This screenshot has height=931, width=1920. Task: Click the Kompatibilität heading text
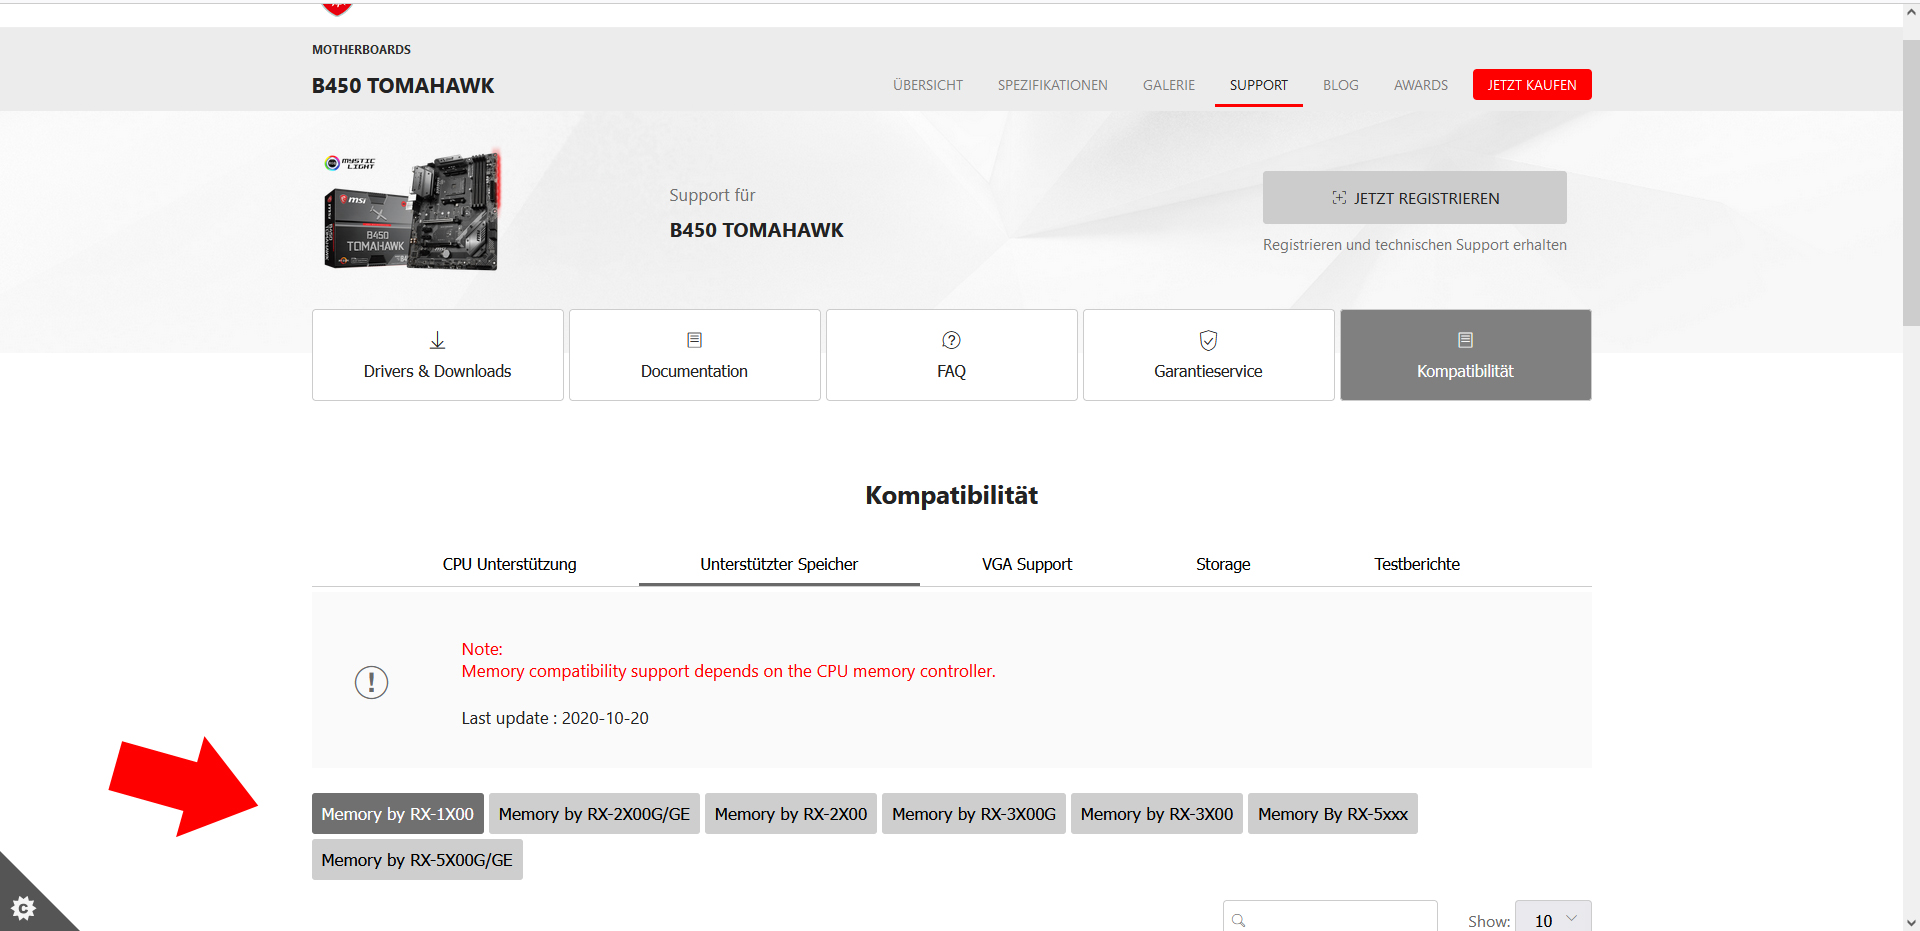point(952,495)
